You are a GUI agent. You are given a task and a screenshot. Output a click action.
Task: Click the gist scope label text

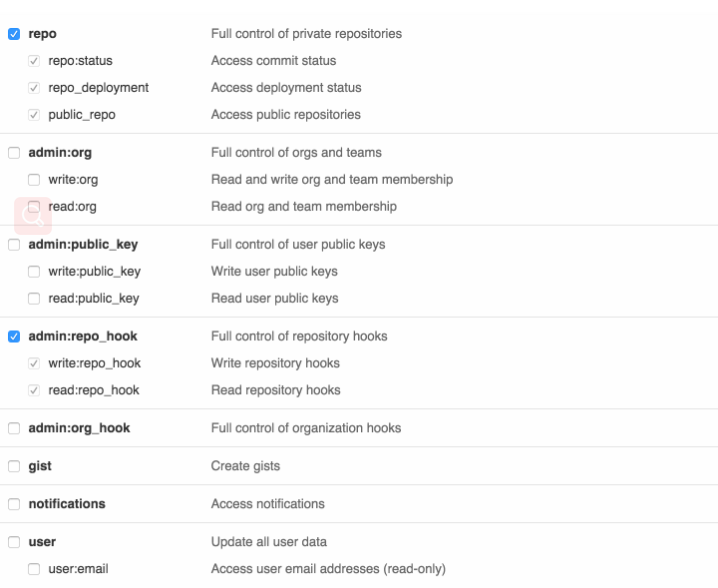pos(38,467)
